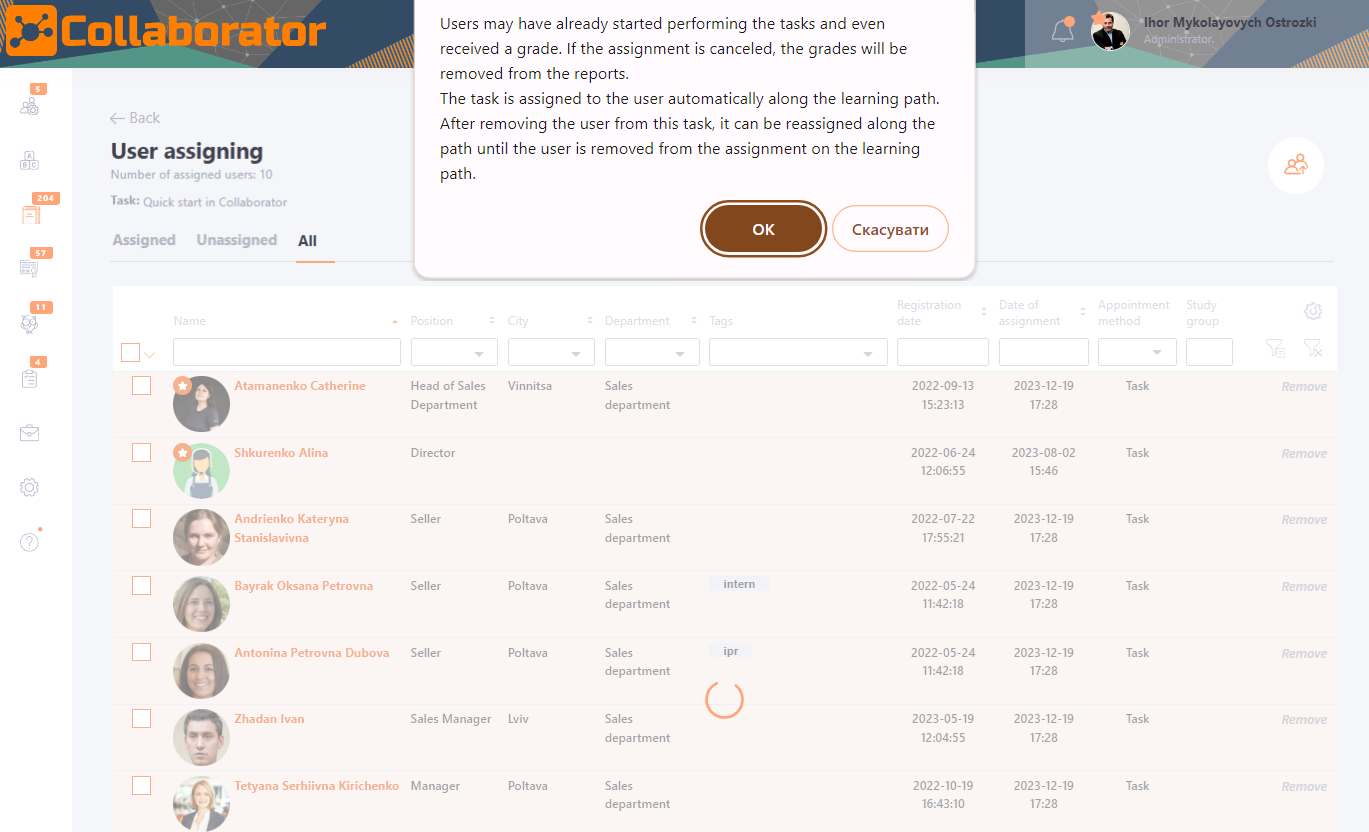Open the Courses book icon with badge 204

click(x=29, y=213)
